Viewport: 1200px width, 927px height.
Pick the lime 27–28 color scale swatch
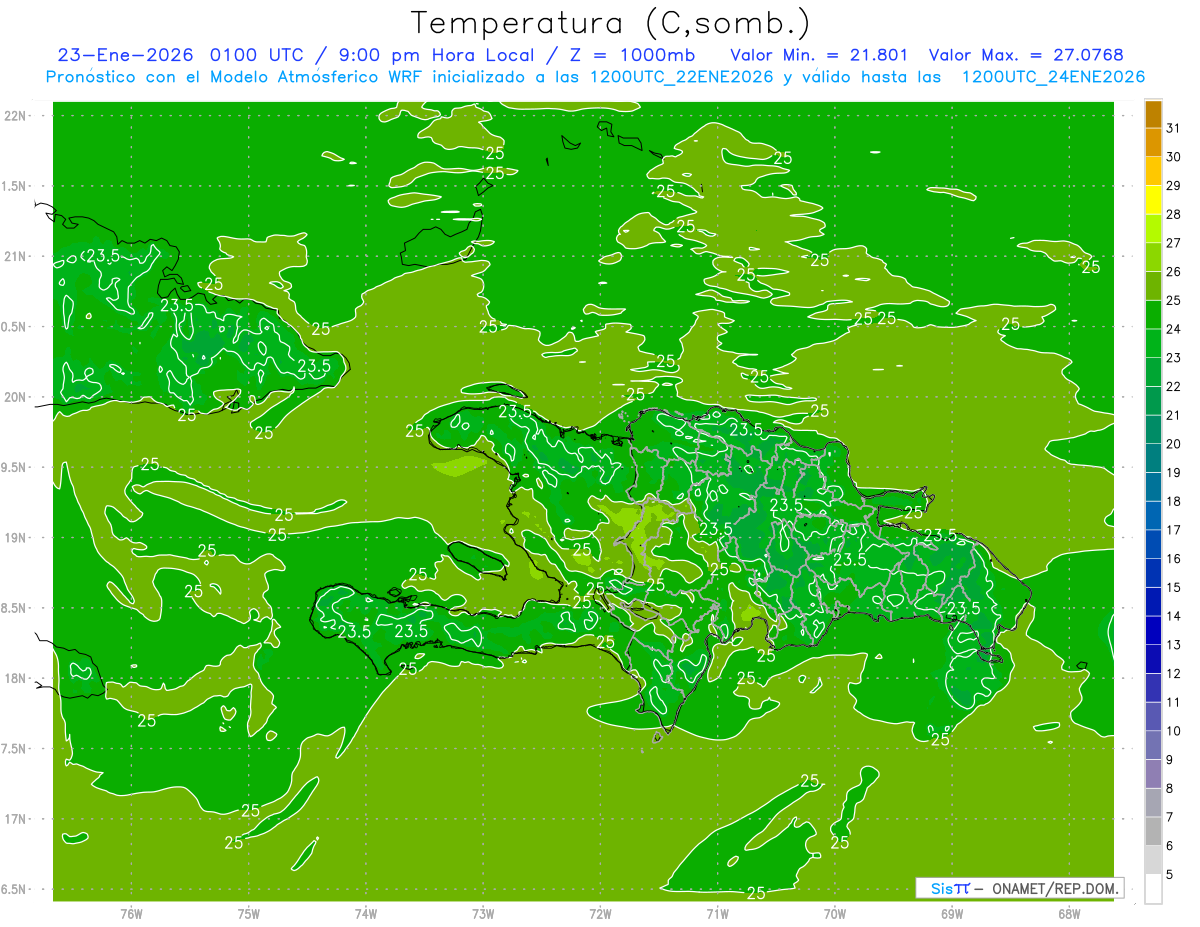click(x=1153, y=228)
